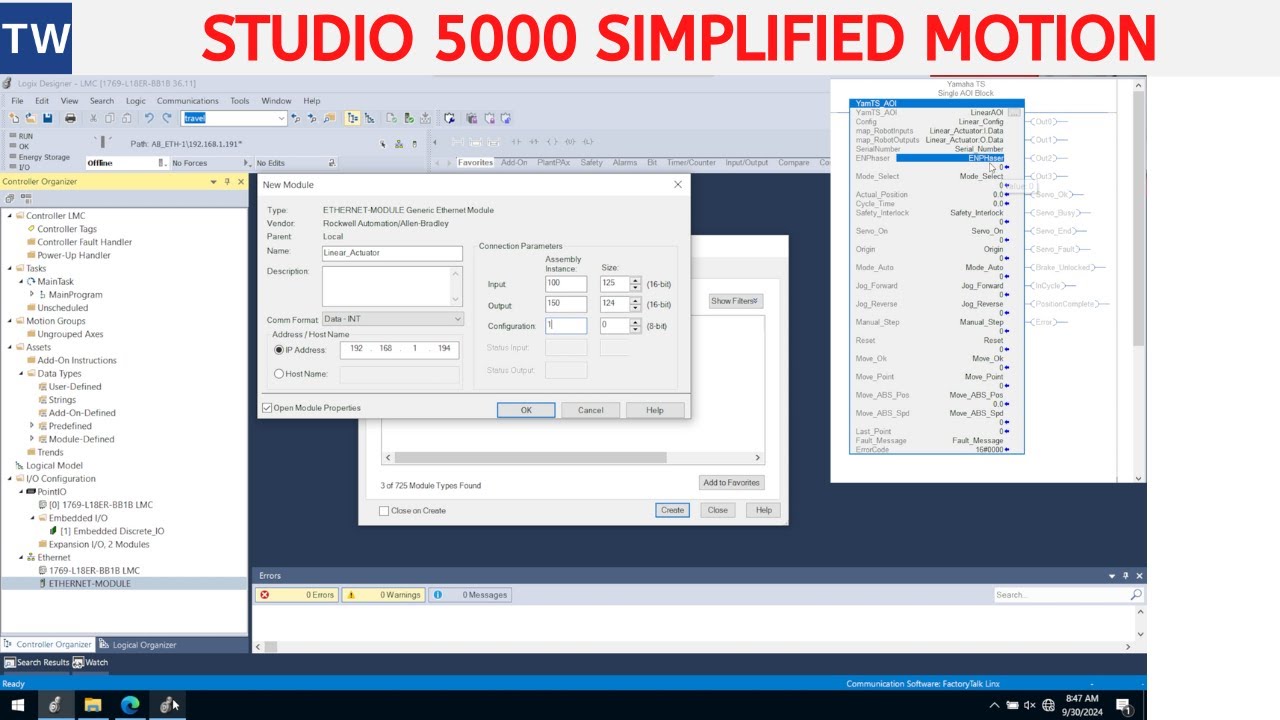This screenshot has width=1280, height=720.
Task: Click the errors red X icon
Action: pos(265,595)
